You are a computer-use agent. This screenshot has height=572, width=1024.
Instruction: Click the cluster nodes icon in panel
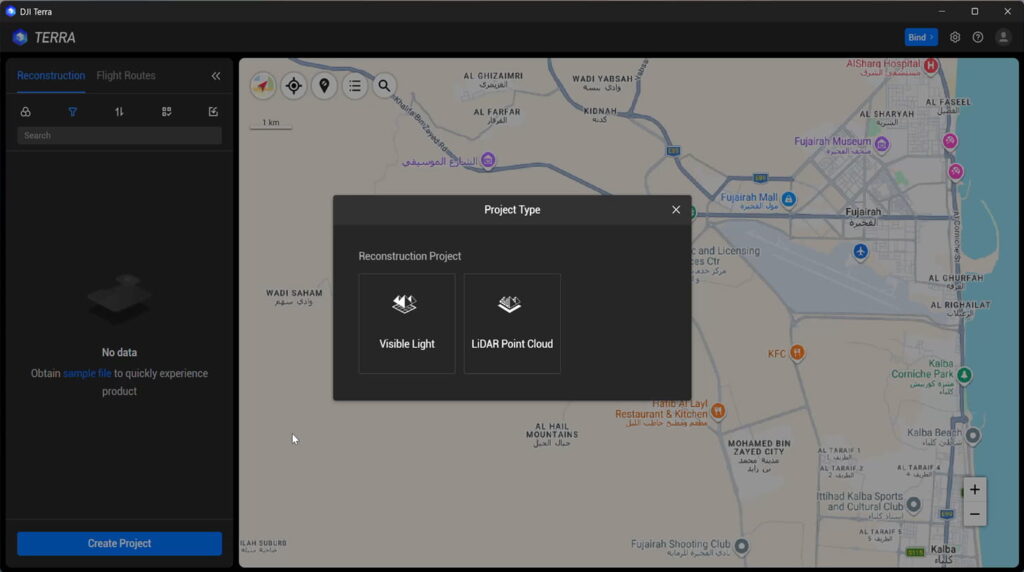[25, 112]
